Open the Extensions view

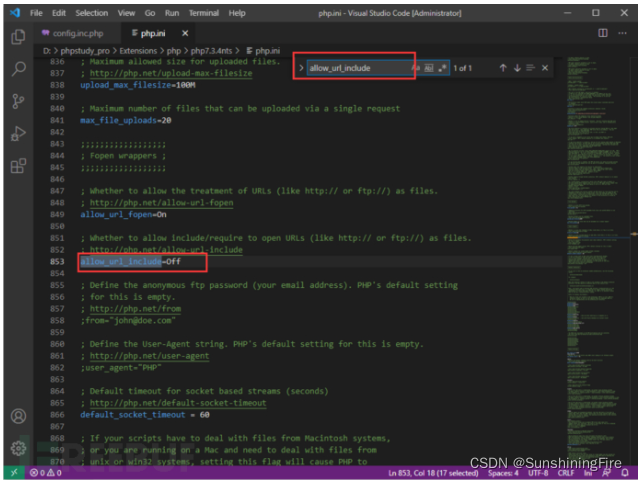pos(18,166)
